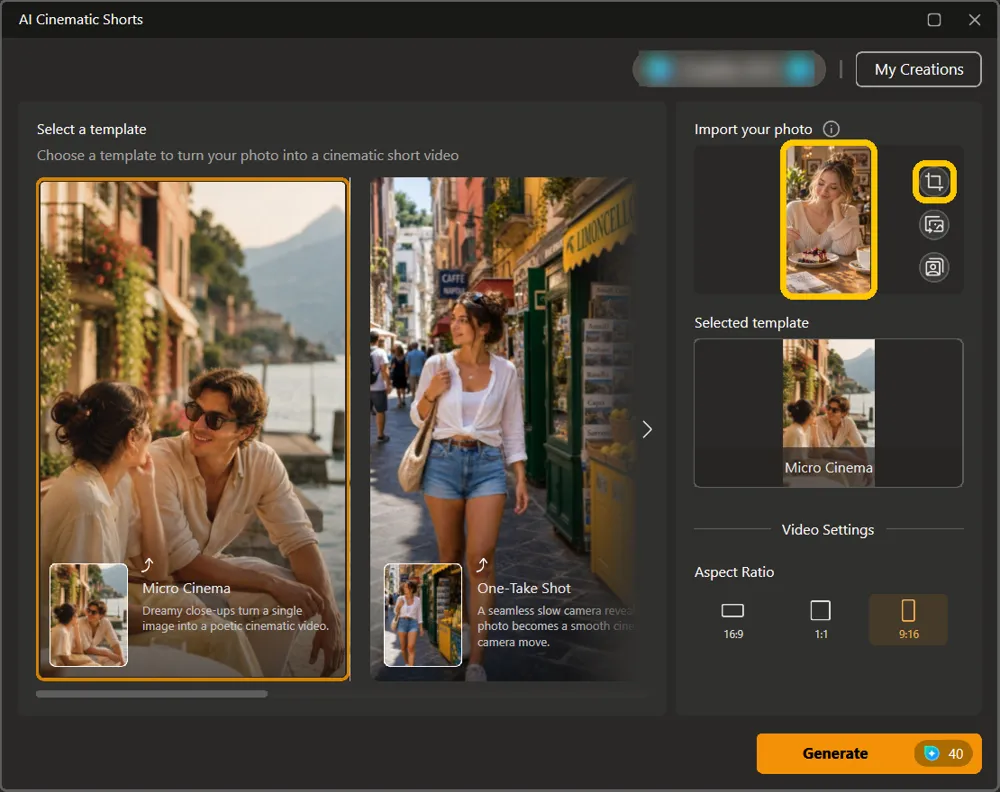
Task: Click the 'Micro Cinema' title on template card
Action: [186, 588]
